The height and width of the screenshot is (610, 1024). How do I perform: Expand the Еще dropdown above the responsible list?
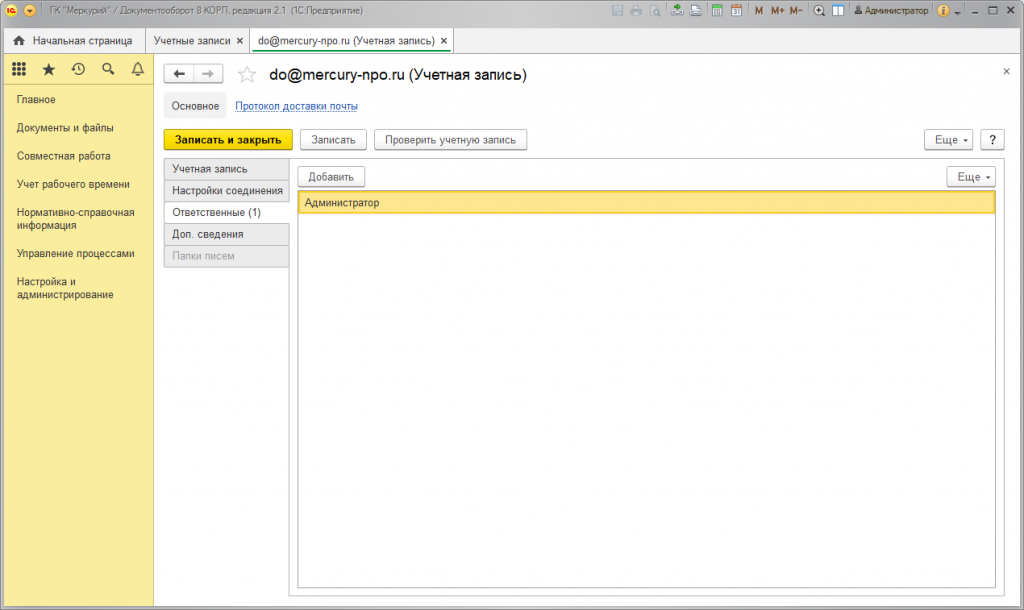click(970, 177)
